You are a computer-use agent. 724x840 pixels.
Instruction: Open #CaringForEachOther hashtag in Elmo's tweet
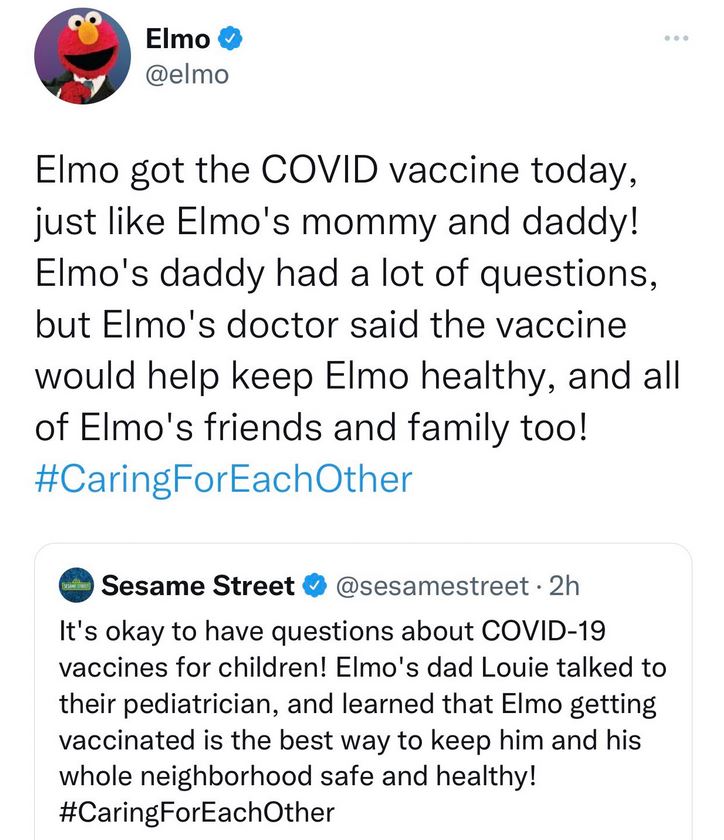point(223,478)
